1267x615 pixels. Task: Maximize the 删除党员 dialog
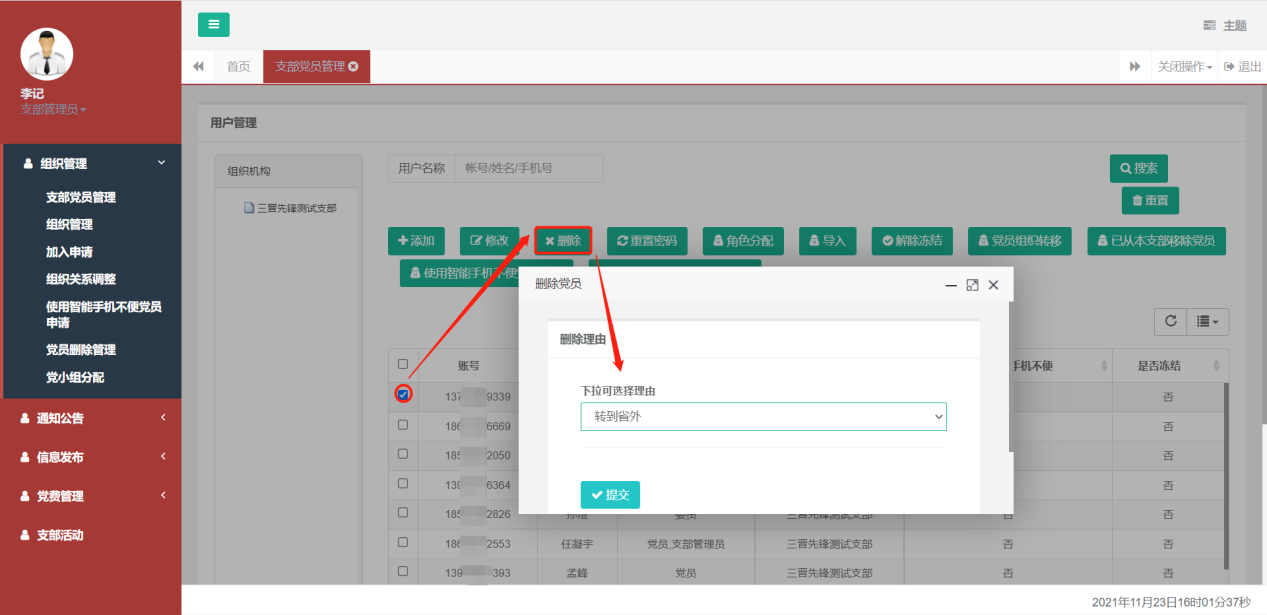[972, 285]
